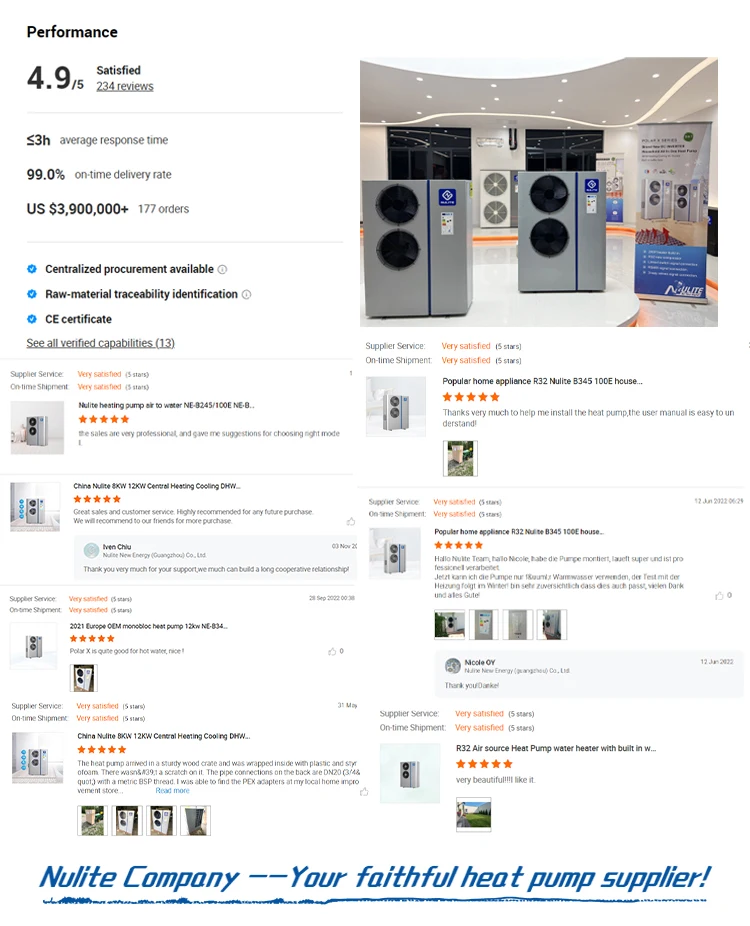Image resolution: width=750 pixels, height=926 pixels.
Task: Open See all verified capabilities (13)
Action: click(100, 343)
